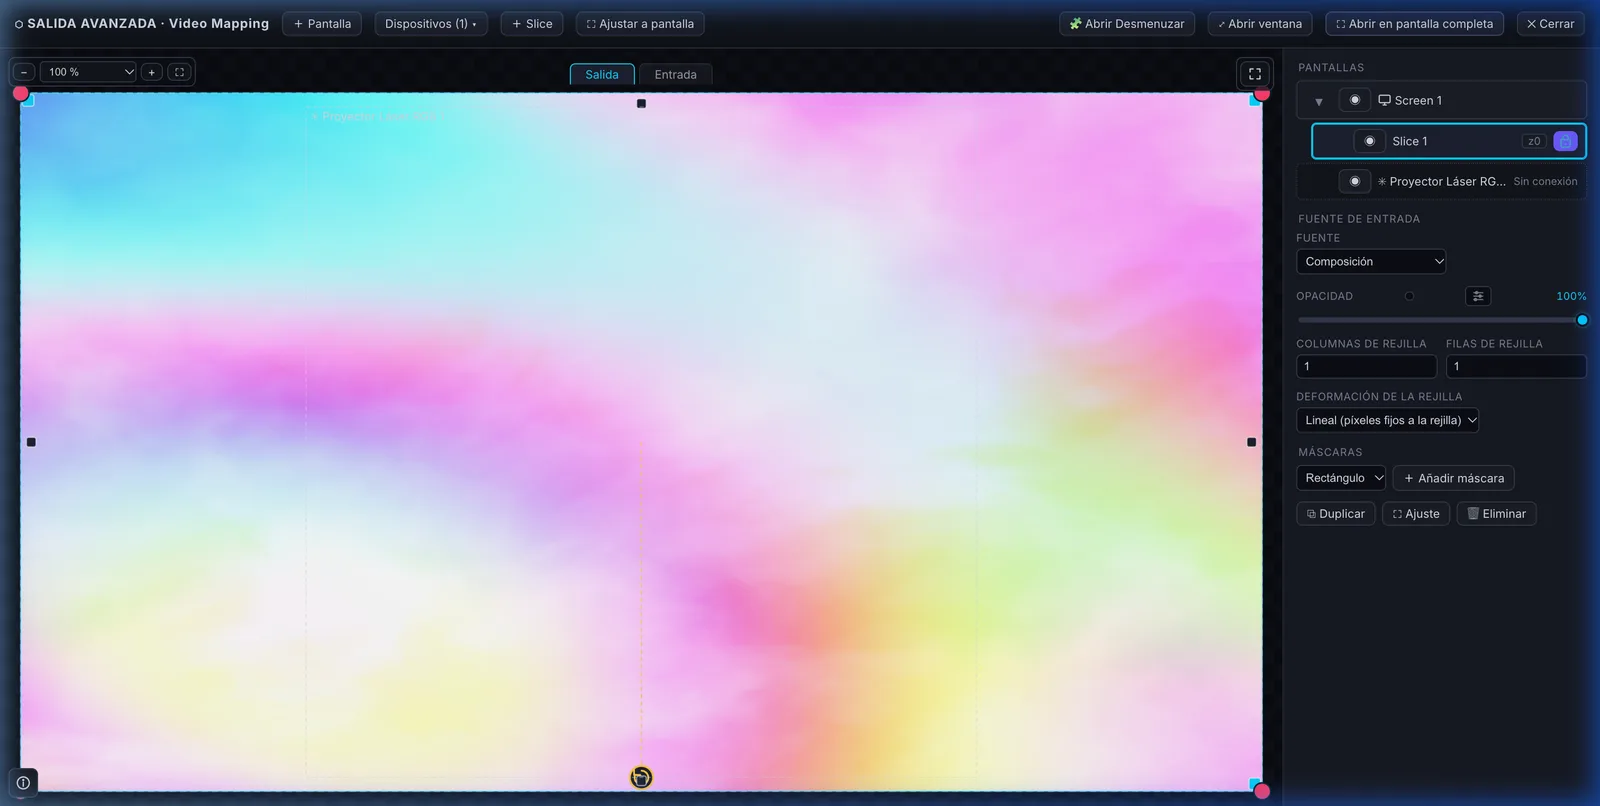Toggle visibility of Proyector Láser RGB
1600x806 pixels.
point(1355,181)
